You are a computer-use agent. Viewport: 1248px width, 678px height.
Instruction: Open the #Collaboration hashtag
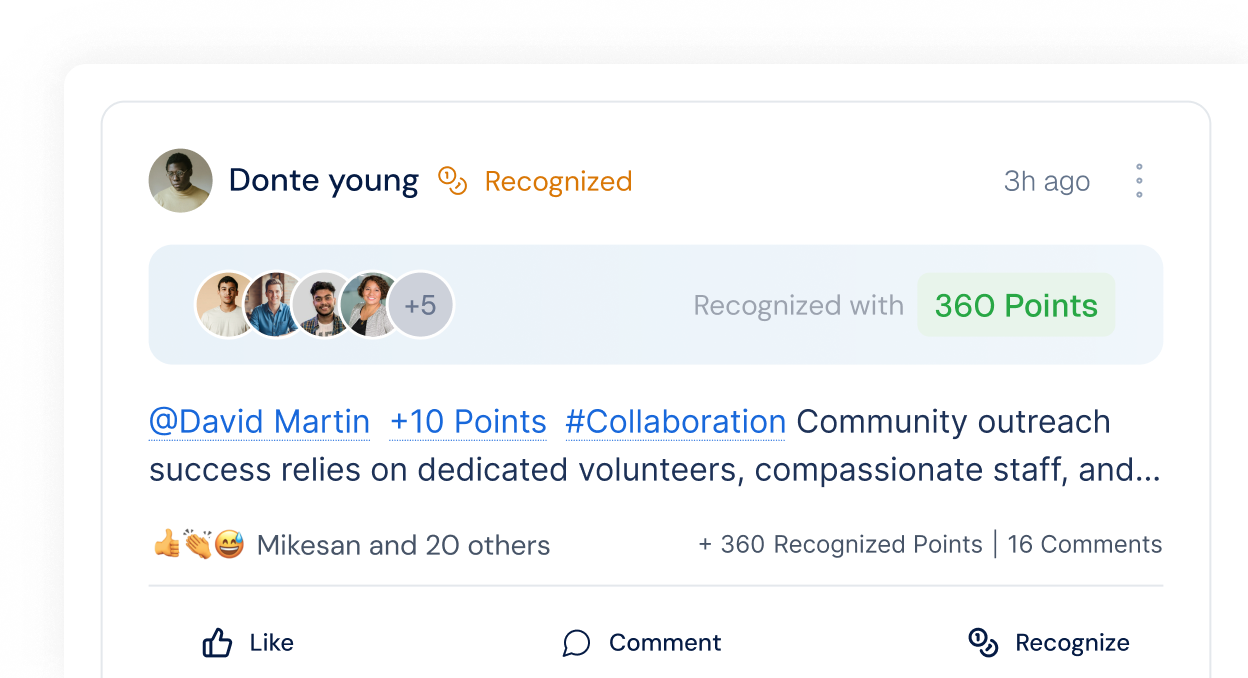675,422
